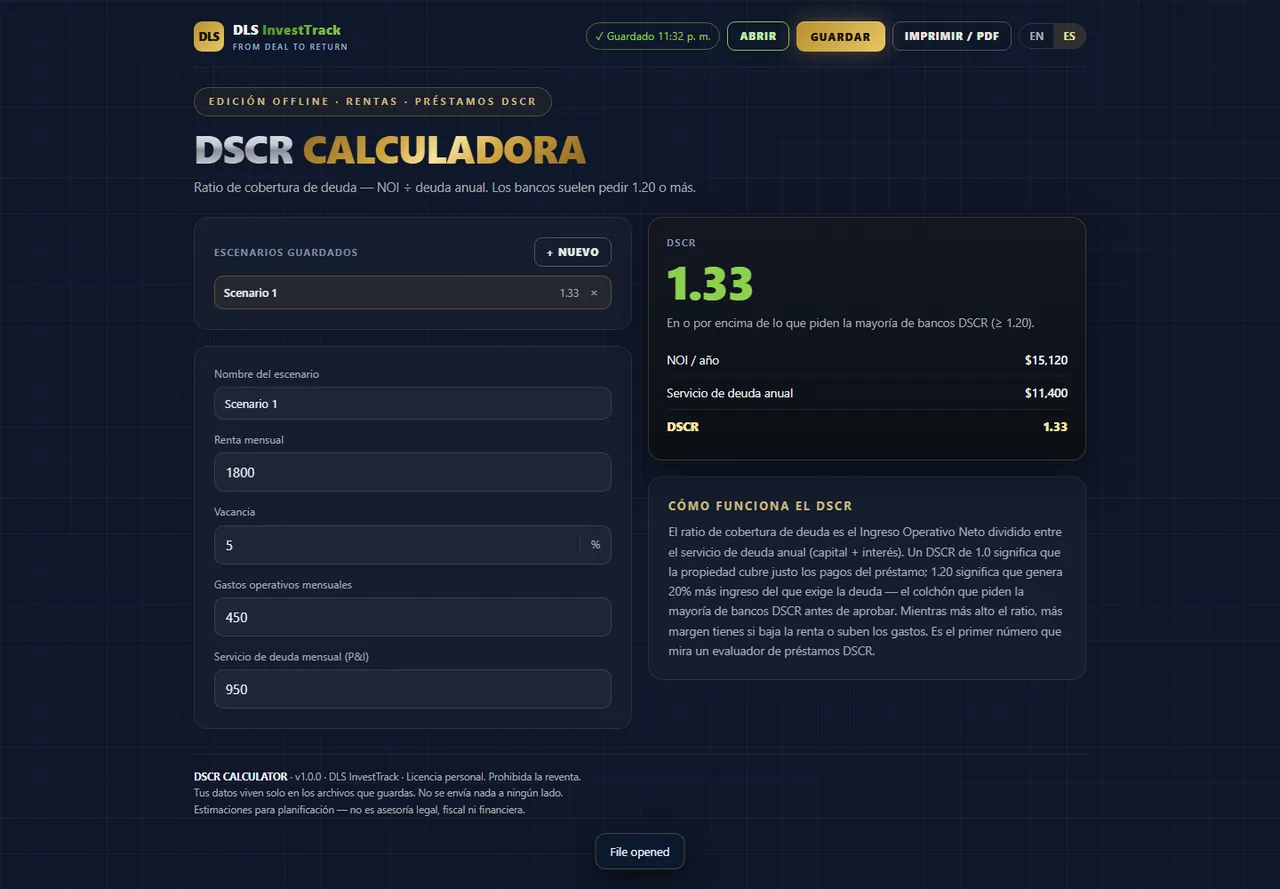The height and width of the screenshot is (889, 1280).
Task: Click the Guardado 11:32 p. m. status badge
Action: [652, 36]
